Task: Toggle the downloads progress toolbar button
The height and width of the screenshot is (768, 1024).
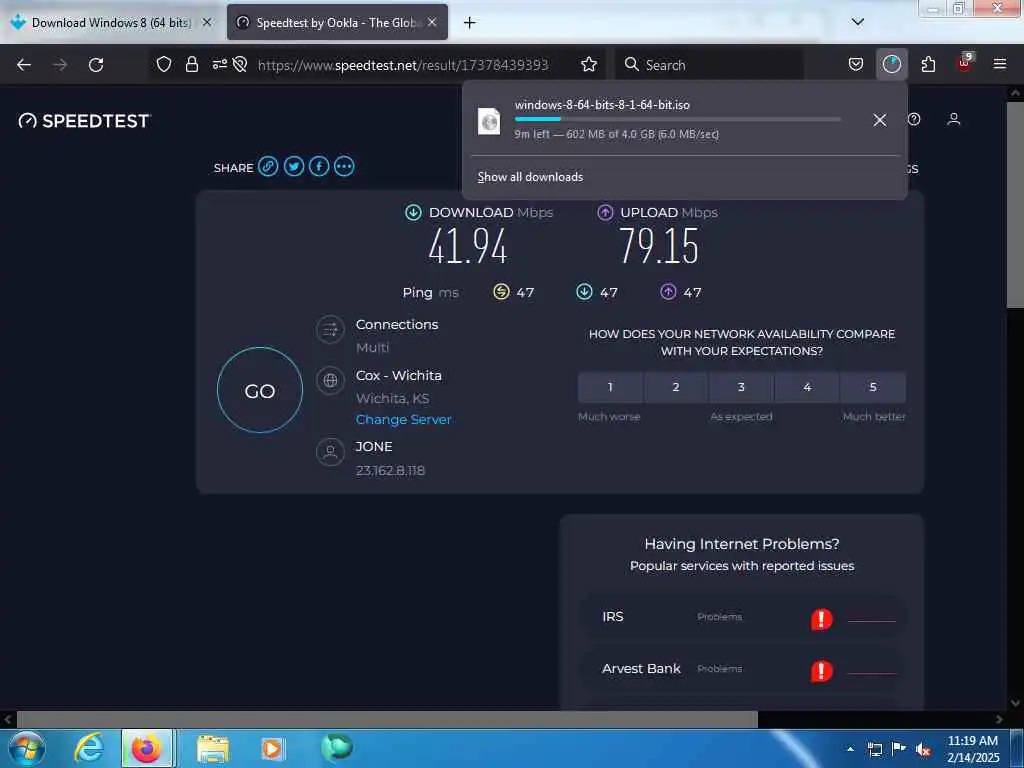Action: (x=891, y=64)
